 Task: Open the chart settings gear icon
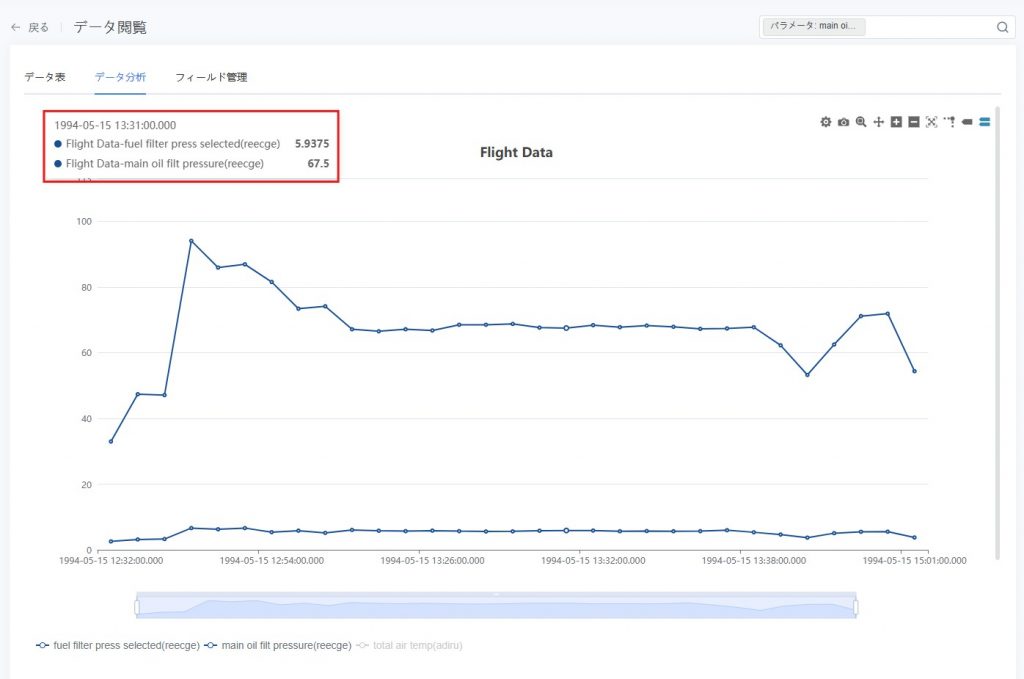click(825, 122)
